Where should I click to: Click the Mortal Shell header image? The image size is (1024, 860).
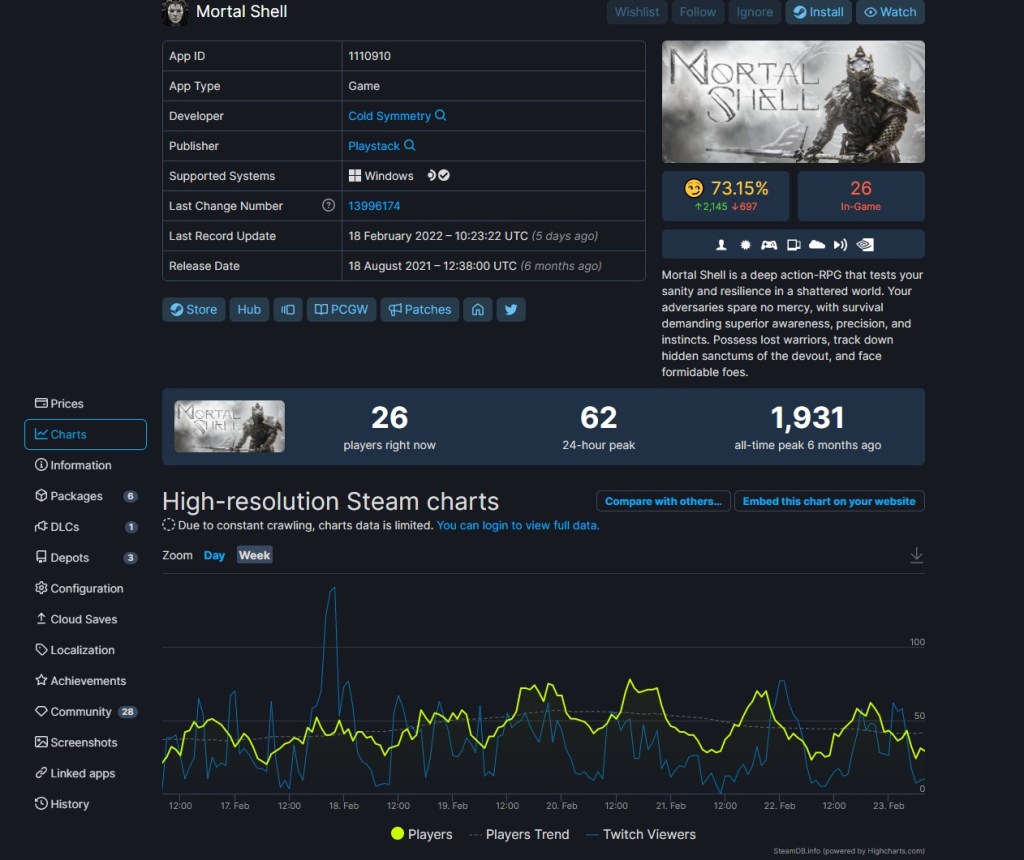pyautogui.click(x=793, y=101)
